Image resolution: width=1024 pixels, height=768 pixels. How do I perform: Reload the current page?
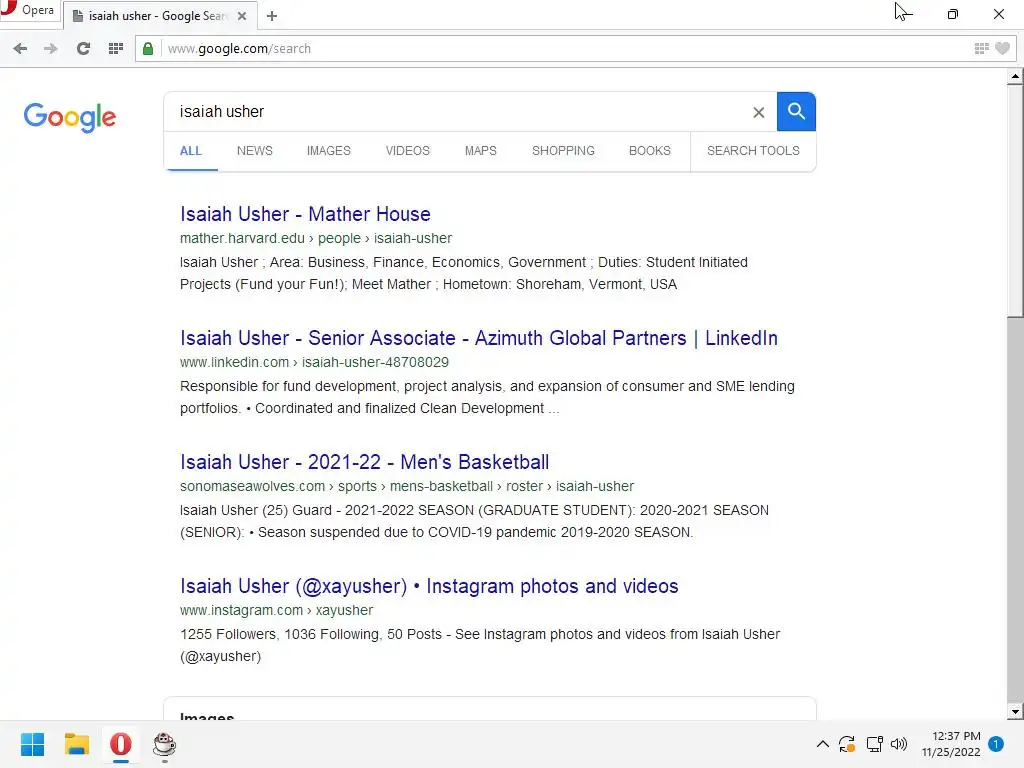83,48
